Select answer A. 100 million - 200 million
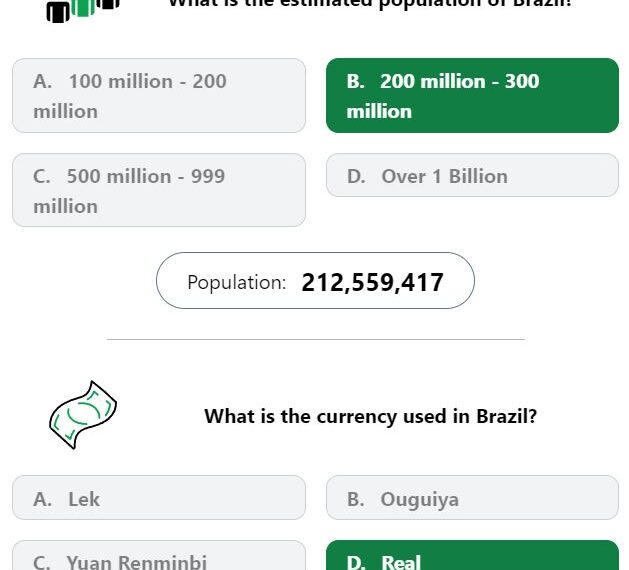 coord(159,95)
